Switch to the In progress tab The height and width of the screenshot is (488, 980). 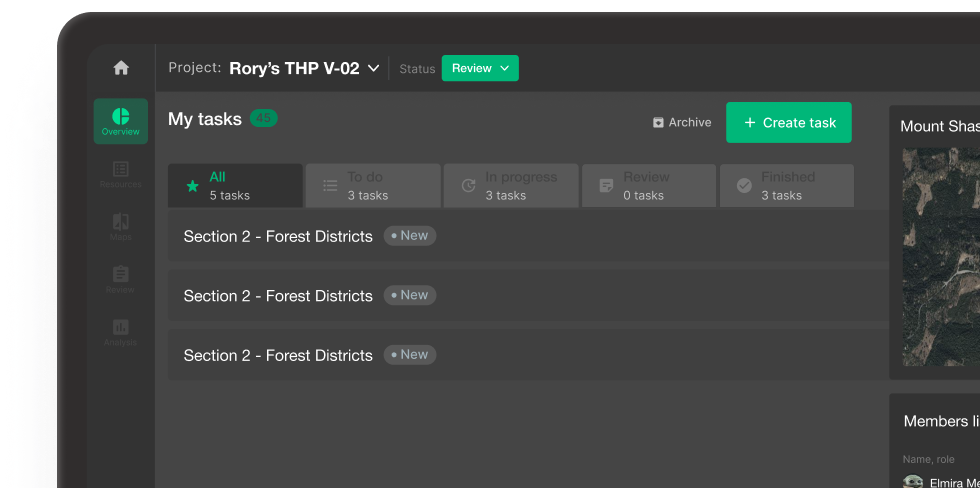coord(511,186)
